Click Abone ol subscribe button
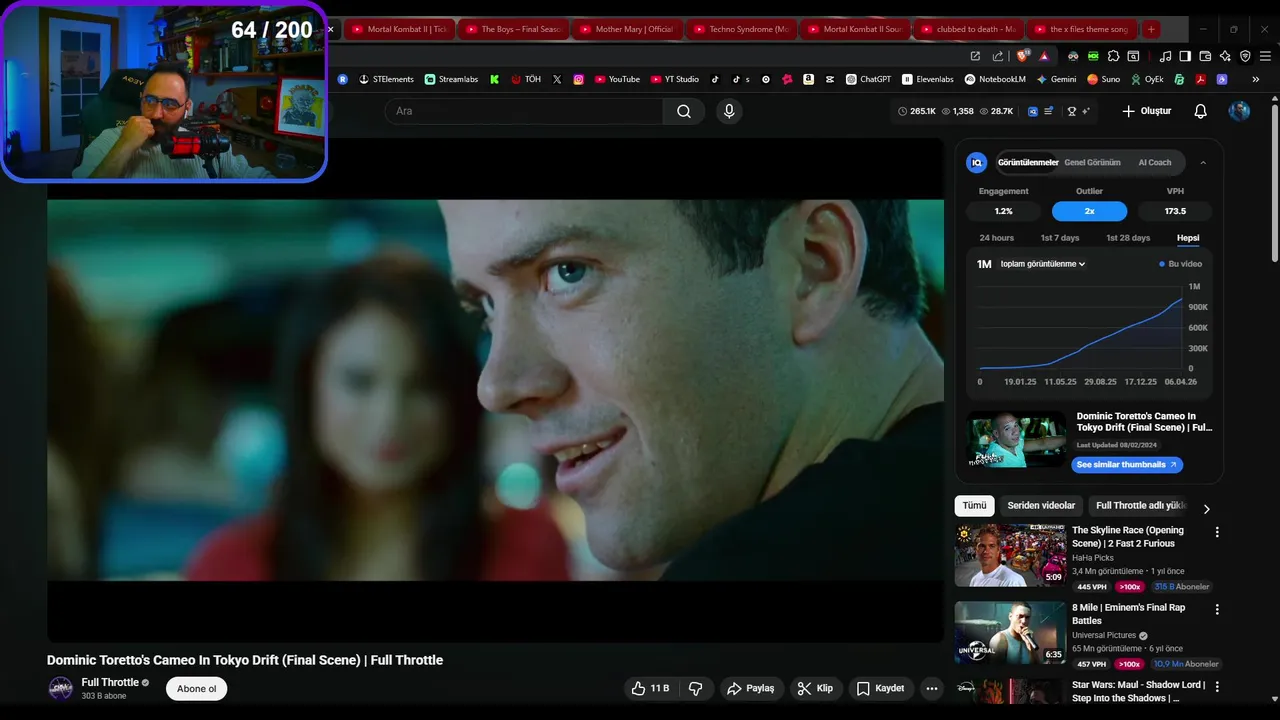 point(196,688)
